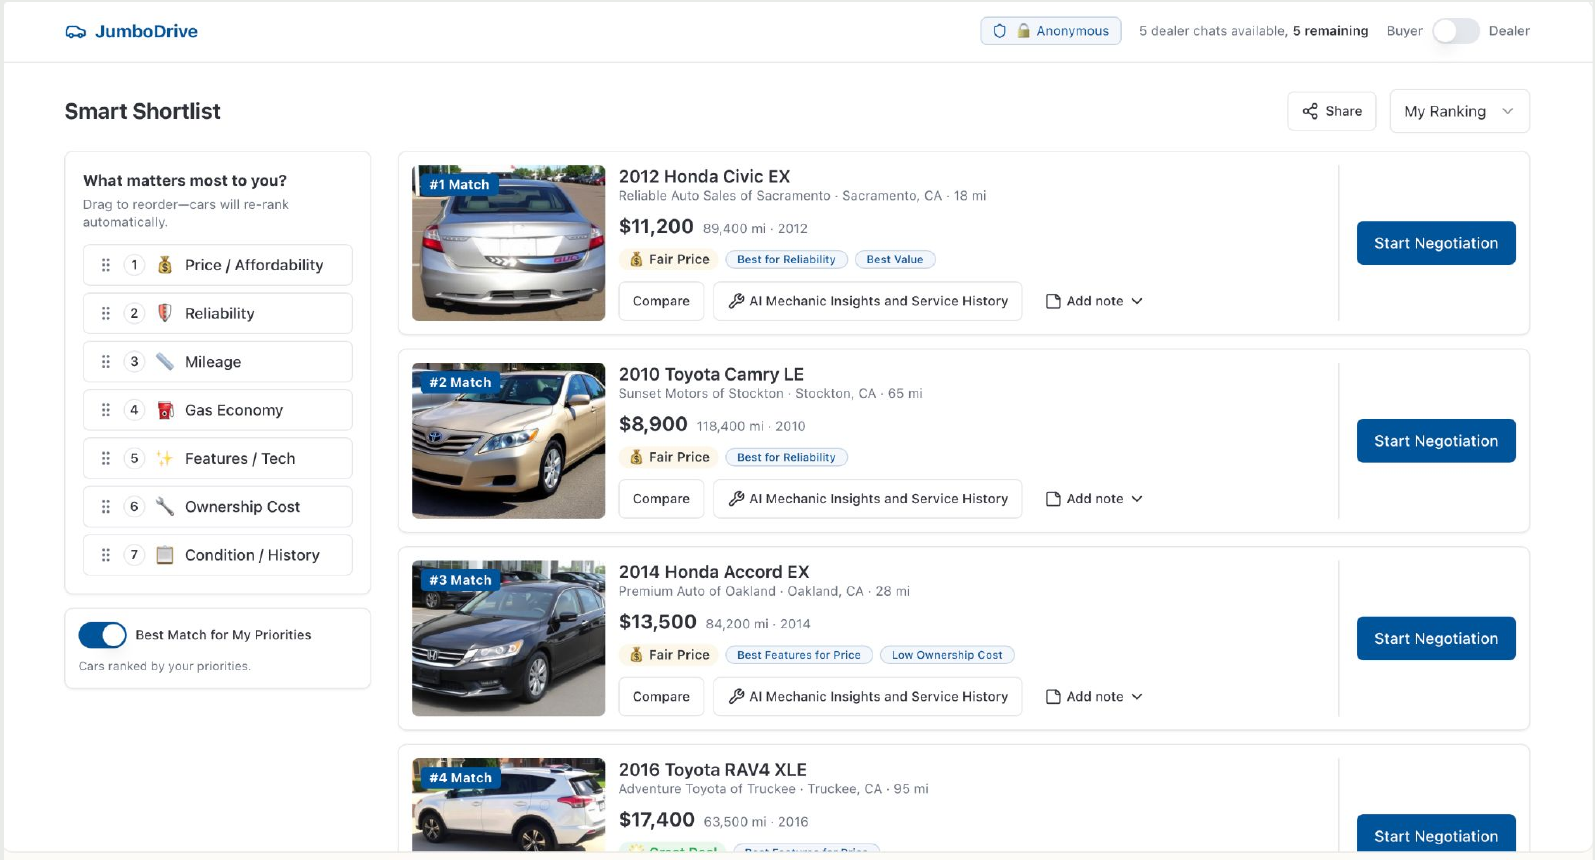Click Best Features for Price tag on Accord
1595x860 pixels.
click(799, 655)
